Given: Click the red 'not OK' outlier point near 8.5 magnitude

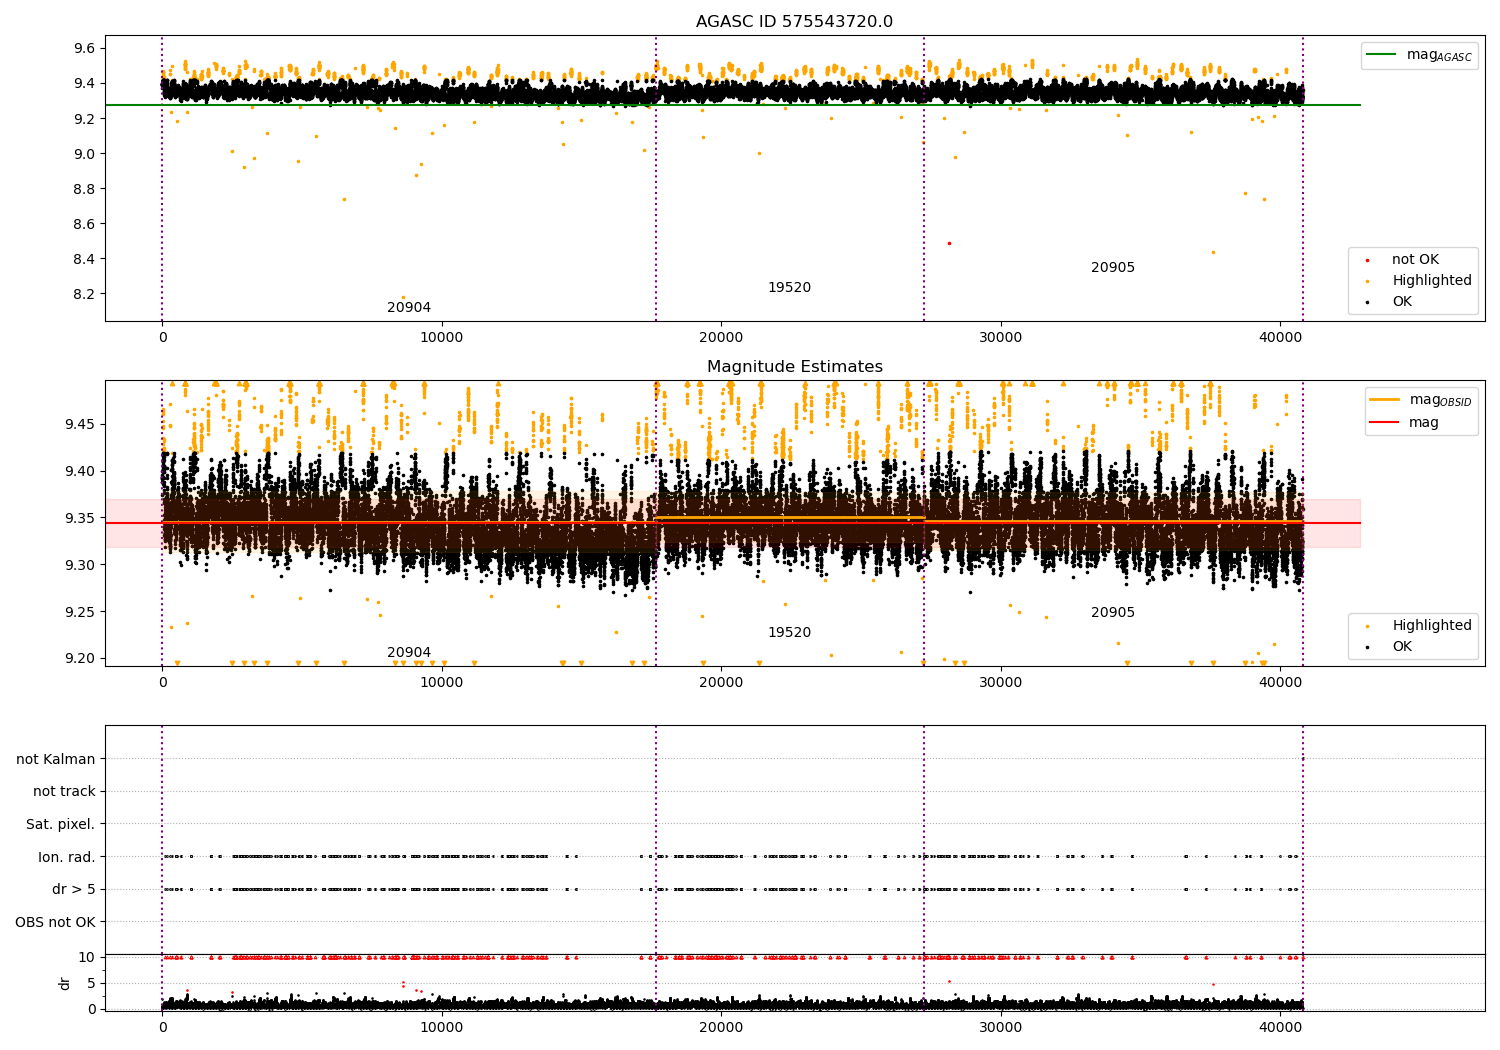Looking at the screenshot, I should click(x=949, y=243).
